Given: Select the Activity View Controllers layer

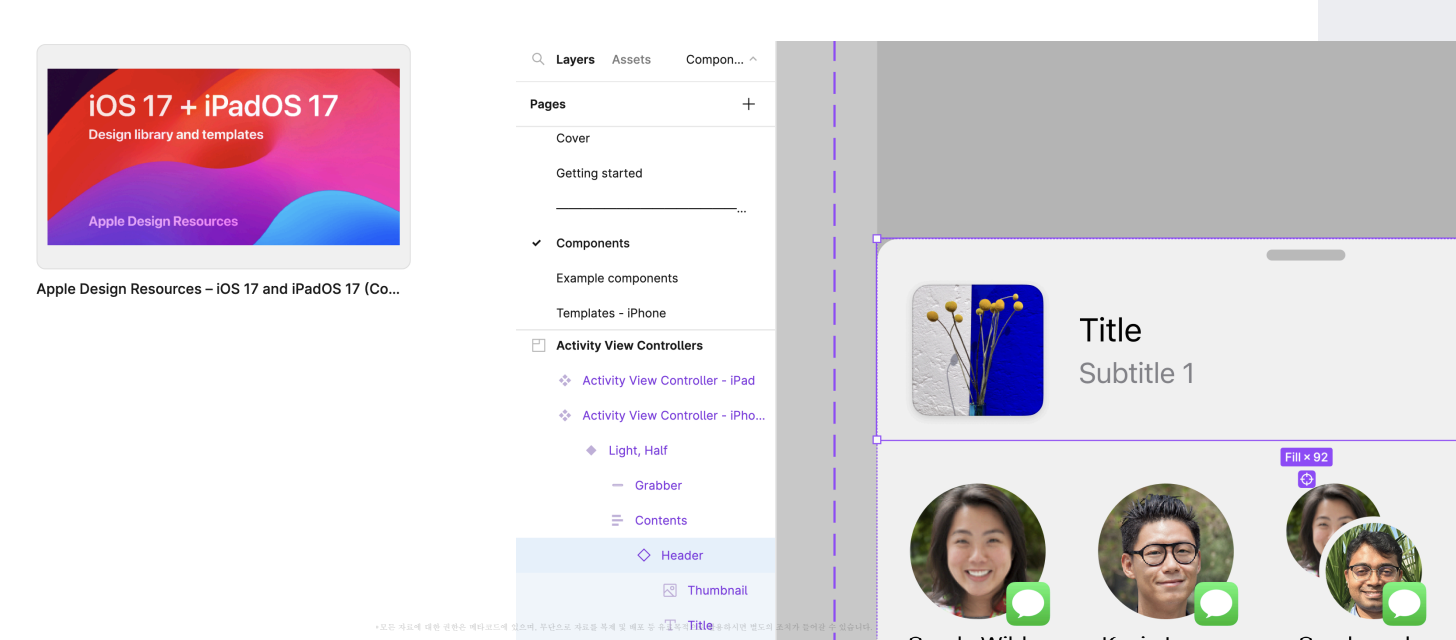Looking at the screenshot, I should tap(629, 345).
